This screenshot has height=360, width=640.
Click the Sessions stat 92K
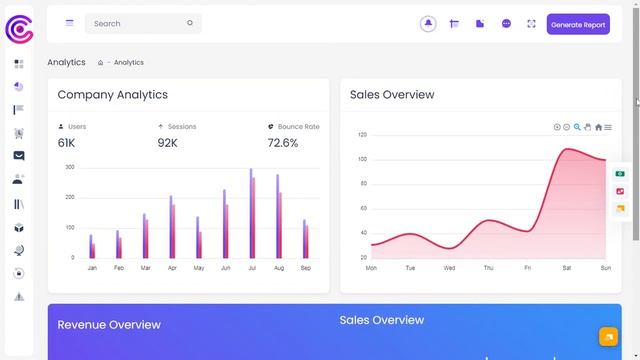(167, 143)
